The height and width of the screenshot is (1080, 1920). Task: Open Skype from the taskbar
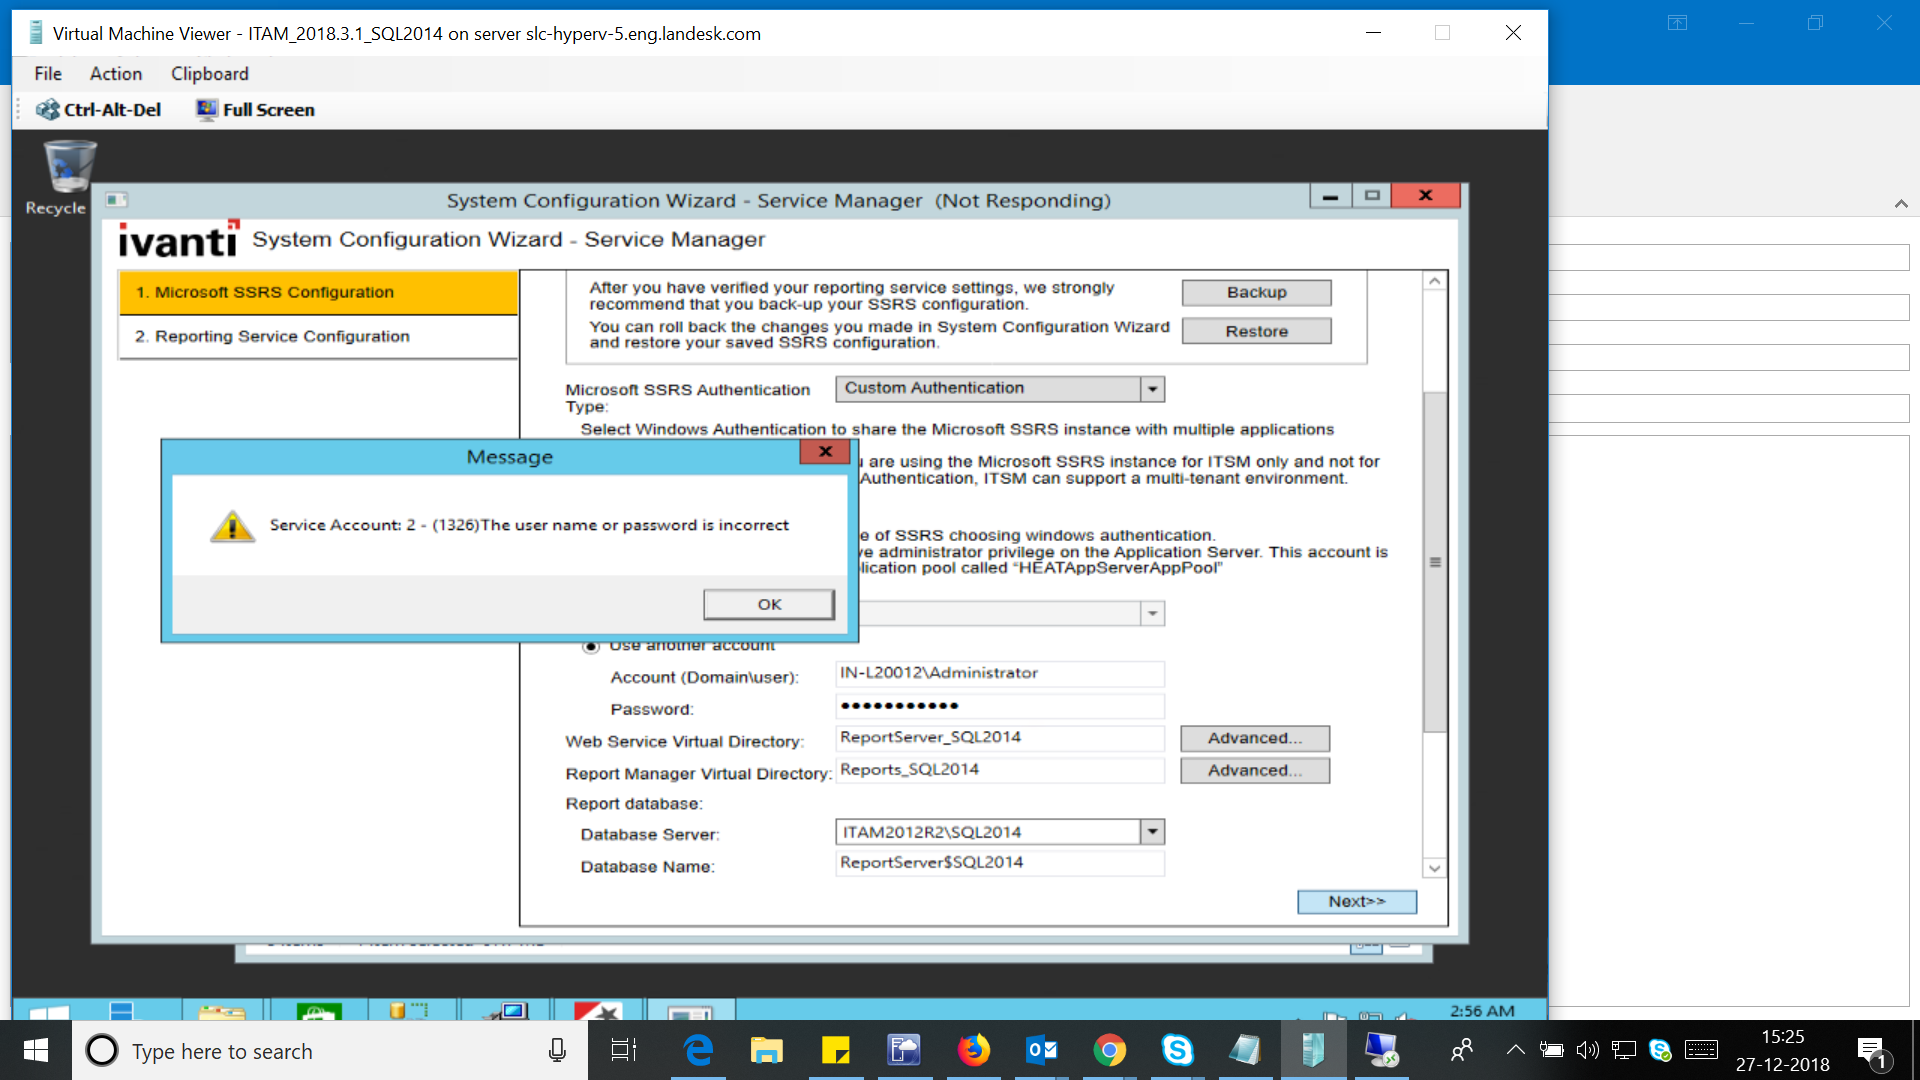[1177, 1050]
